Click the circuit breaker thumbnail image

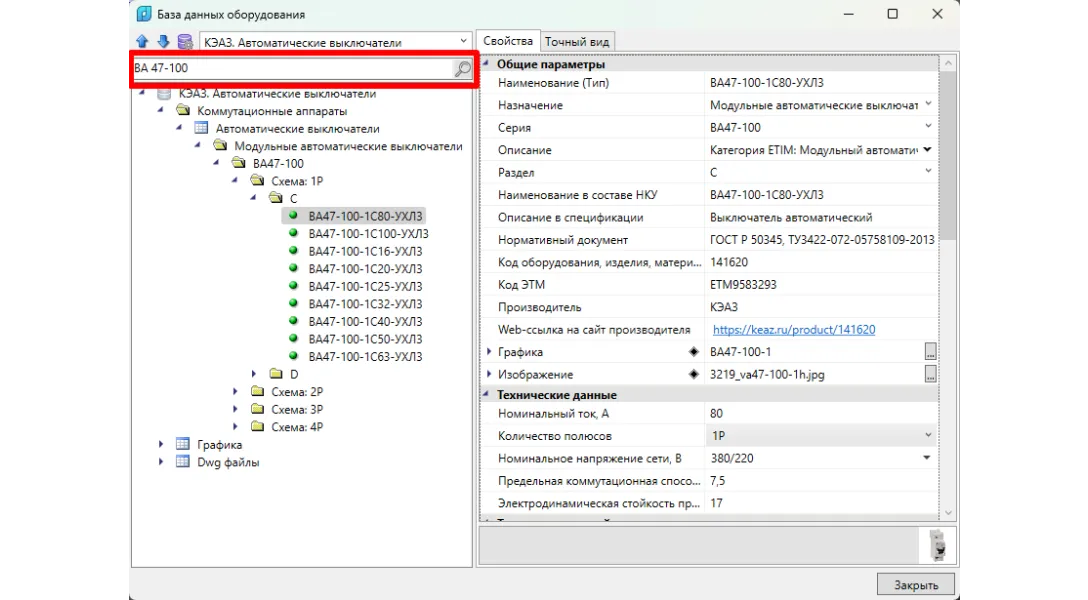(x=936, y=545)
